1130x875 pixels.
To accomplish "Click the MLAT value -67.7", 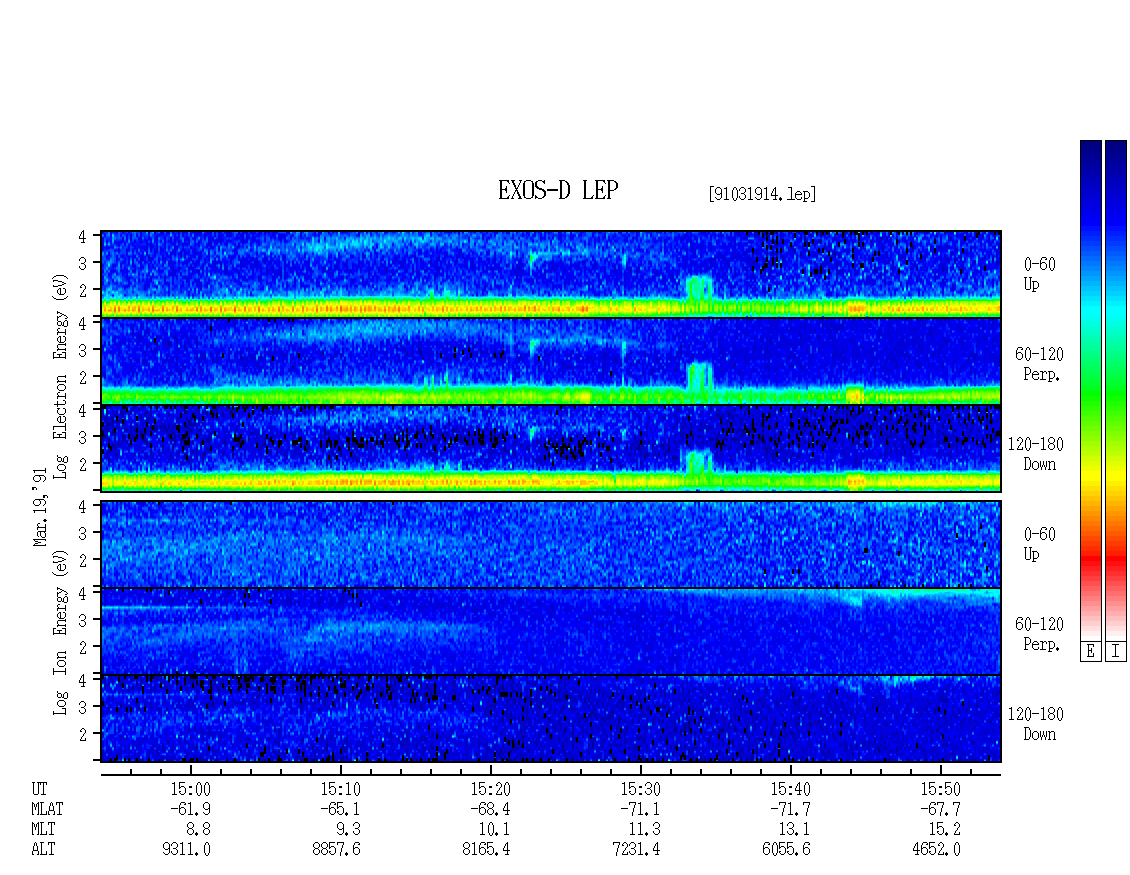I will pyautogui.click(x=940, y=809).
